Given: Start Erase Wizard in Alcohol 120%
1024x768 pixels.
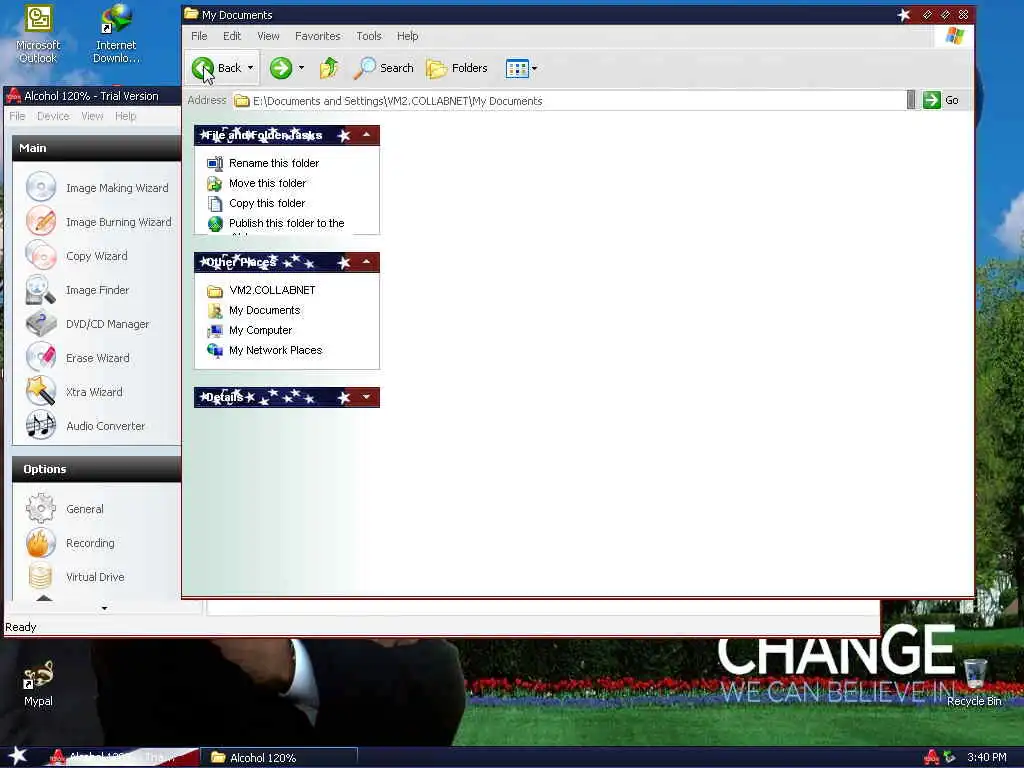Looking at the screenshot, I should tap(78, 357).
